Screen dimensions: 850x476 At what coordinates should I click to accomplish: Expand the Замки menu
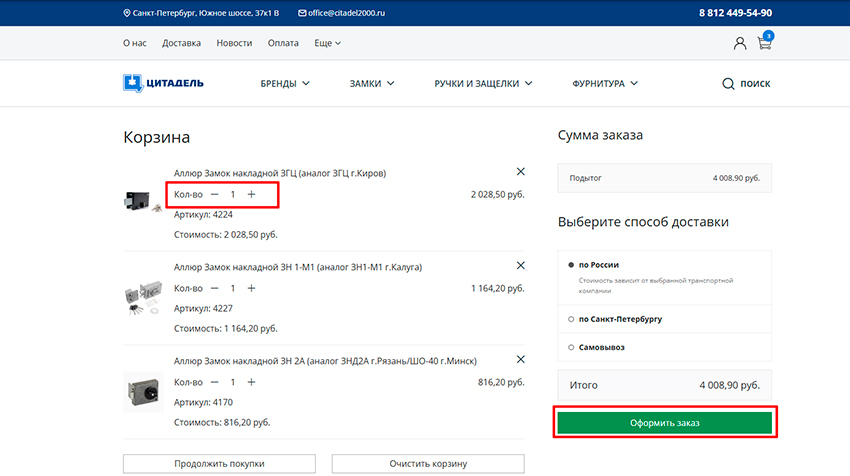pyautogui.click(x=372, y=83)
